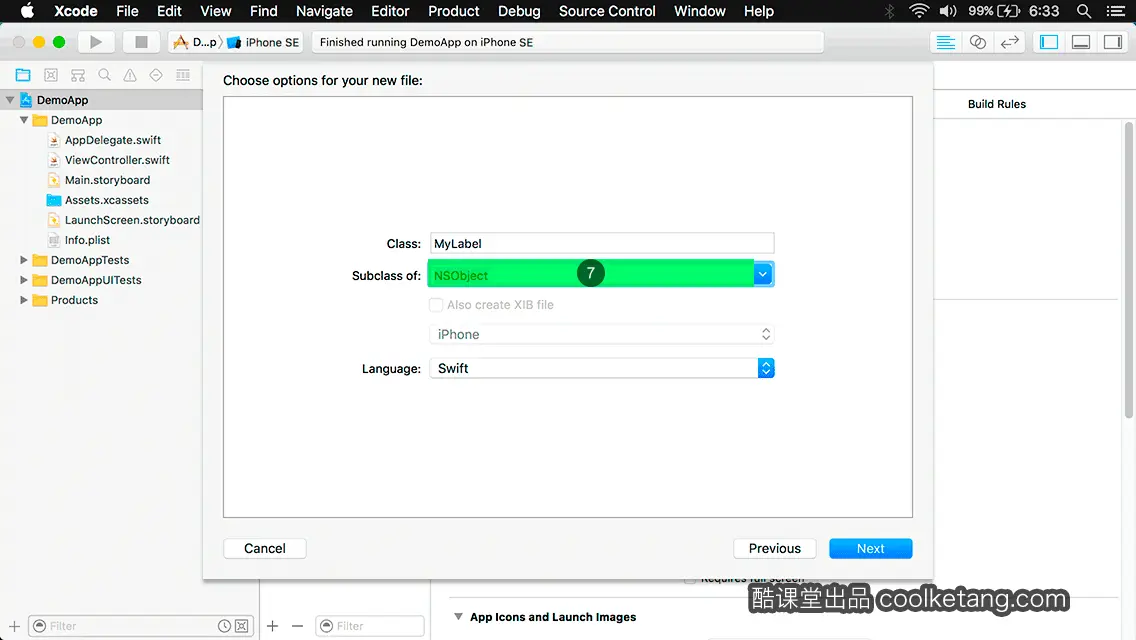Image resolution: width=1136 pixels, height=640 pixels.
Task: Open the Find navigator magnifier icon
Action: coord(104,75)
